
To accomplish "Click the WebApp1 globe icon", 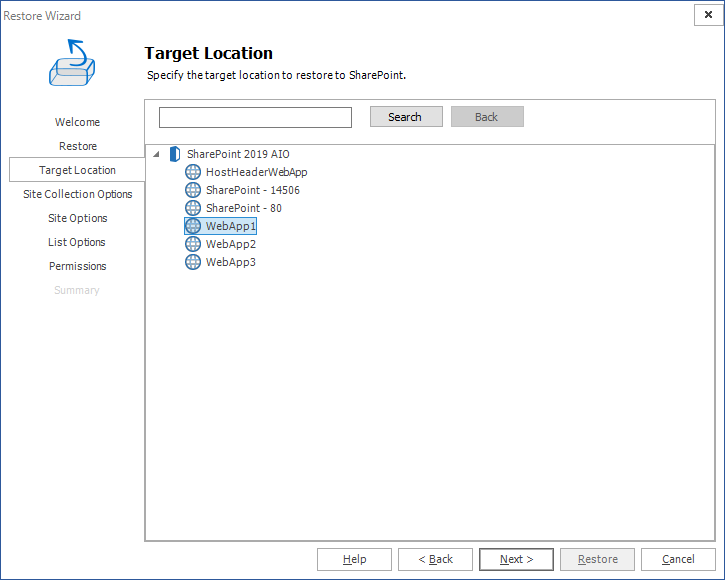I will (193, 226).
